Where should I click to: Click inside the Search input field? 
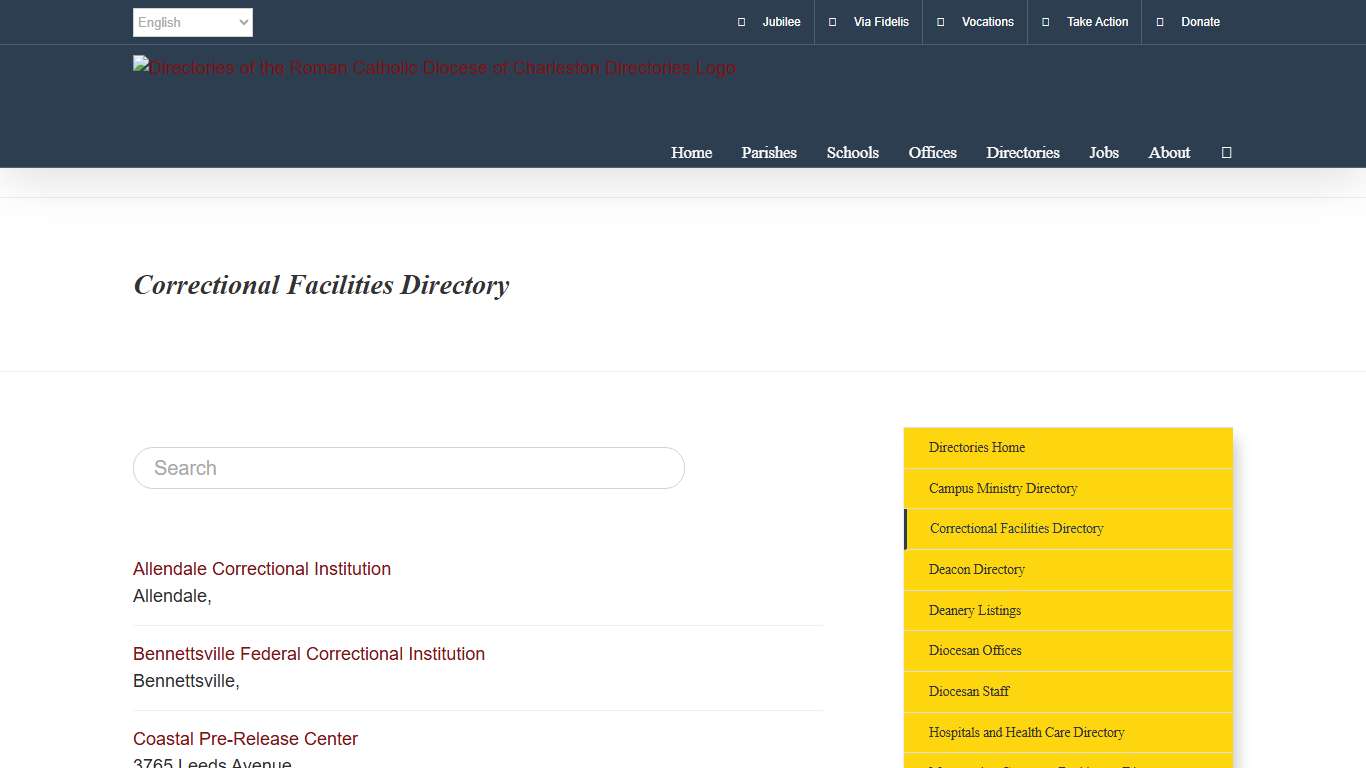pos(408,467)
